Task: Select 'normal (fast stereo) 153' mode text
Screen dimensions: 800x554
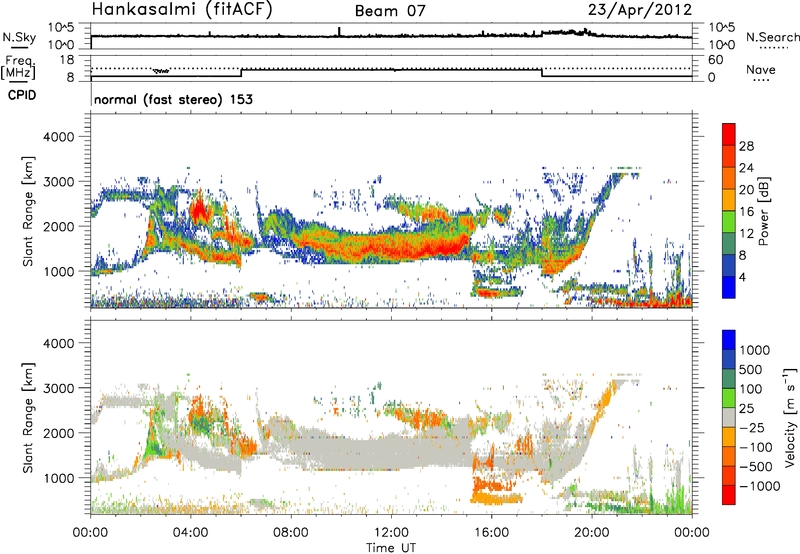Action: [173, 99]
